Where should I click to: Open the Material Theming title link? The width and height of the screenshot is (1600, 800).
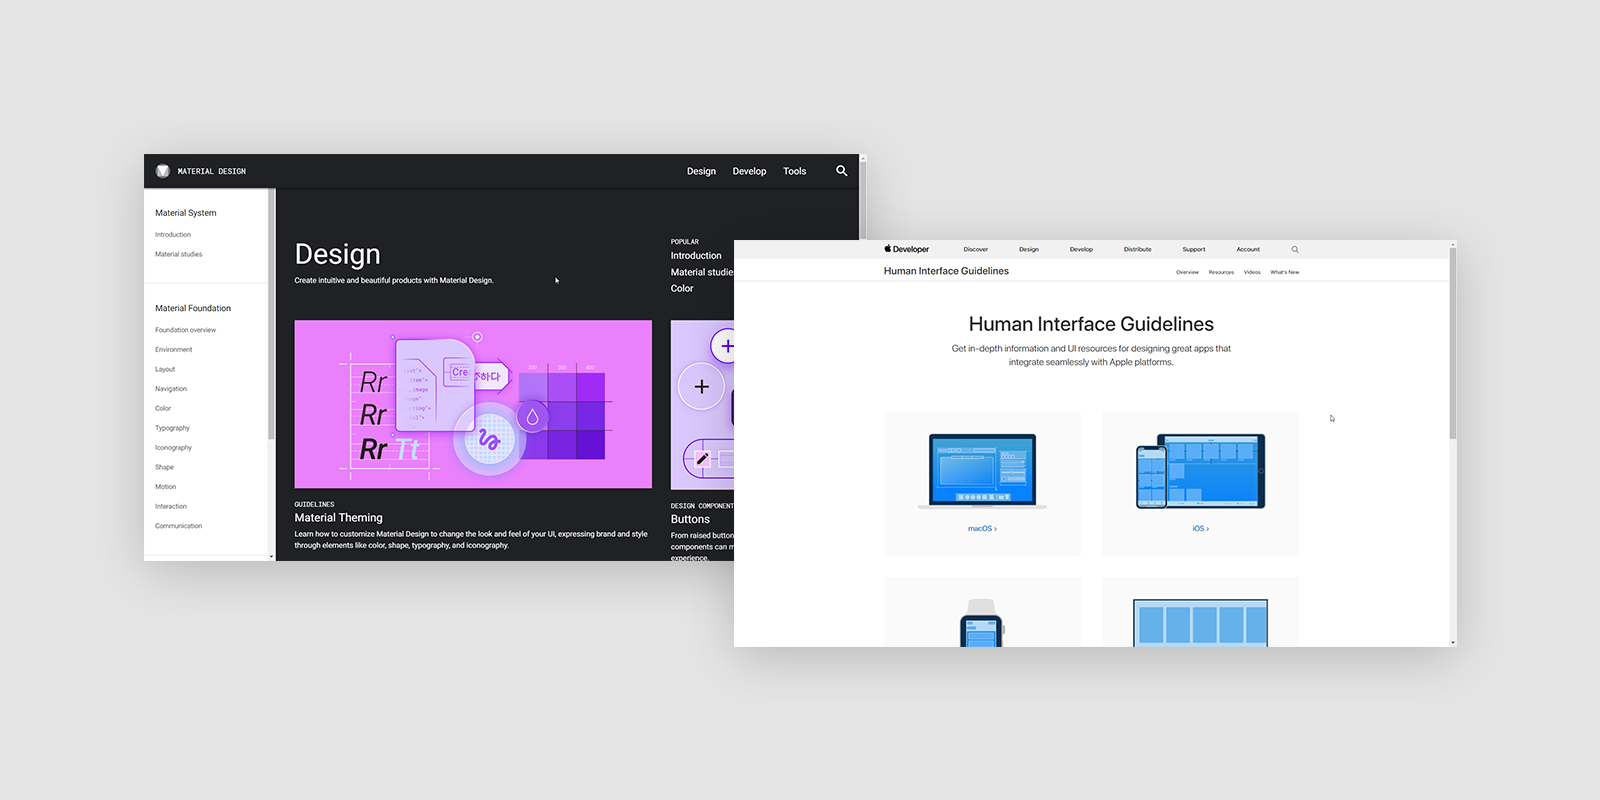point(339,518)
